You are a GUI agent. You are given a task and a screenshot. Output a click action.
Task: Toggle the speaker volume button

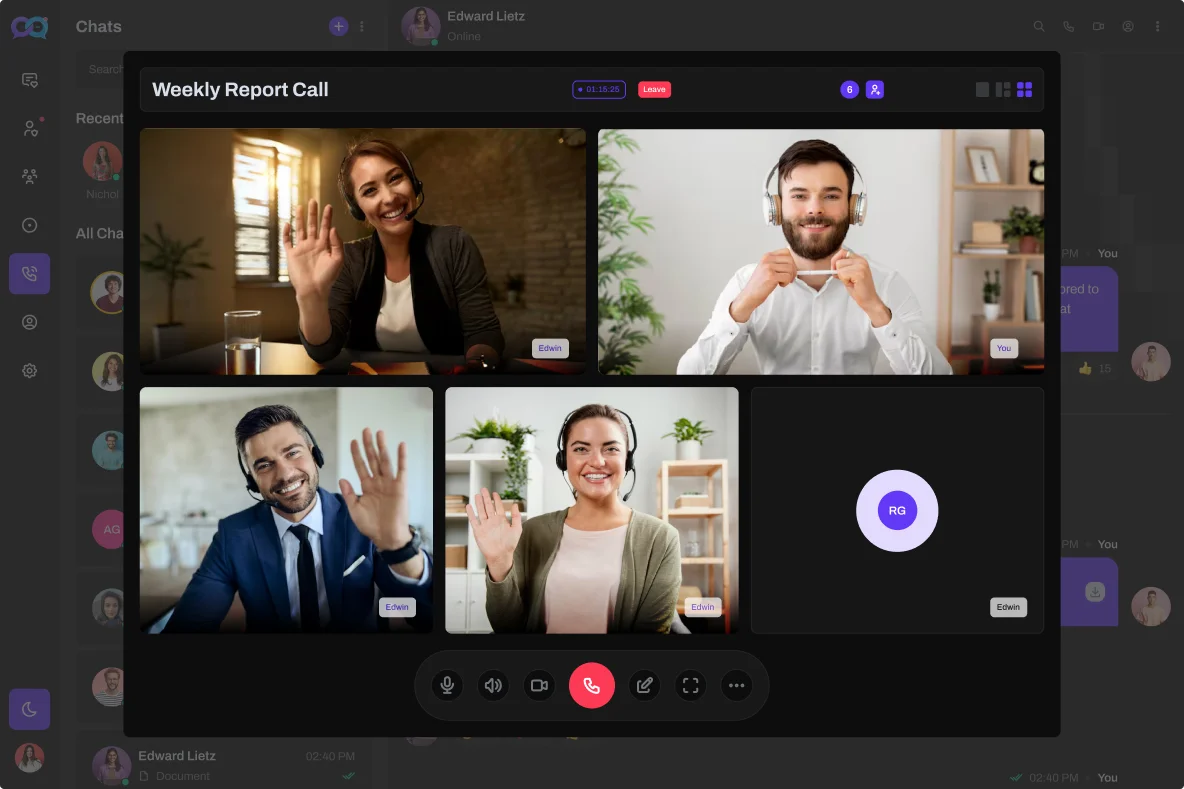click(493, 685)
